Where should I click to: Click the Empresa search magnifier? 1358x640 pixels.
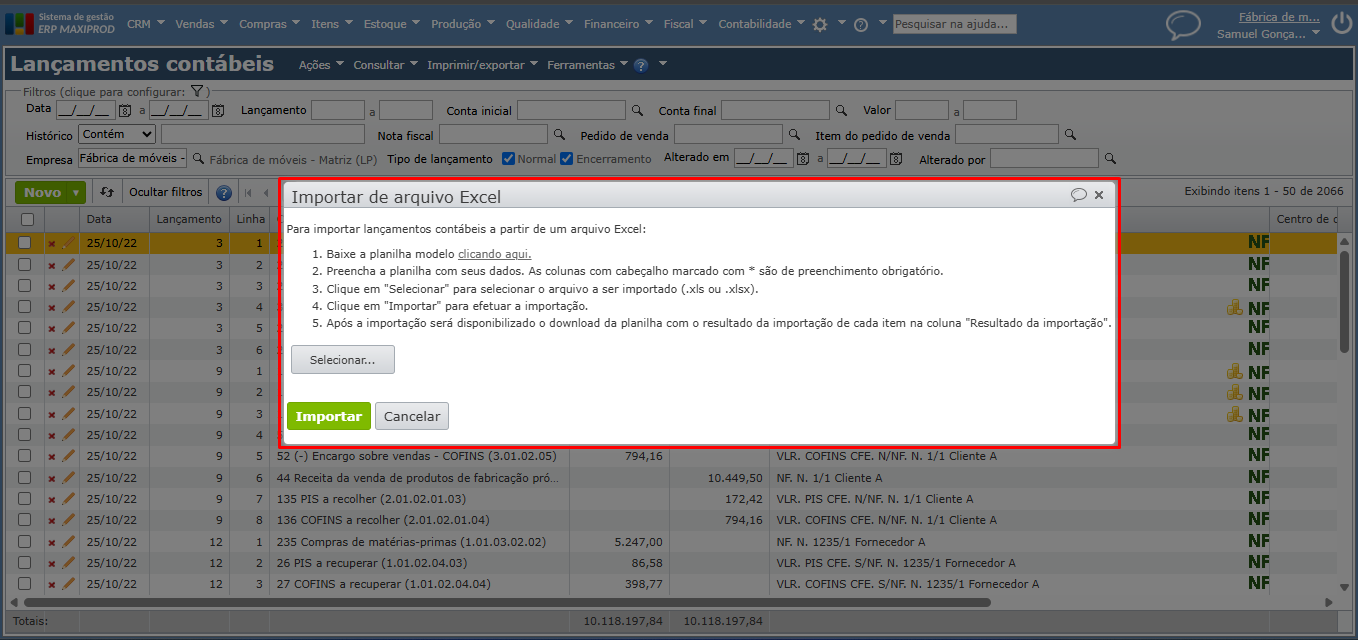pos(198,158)
